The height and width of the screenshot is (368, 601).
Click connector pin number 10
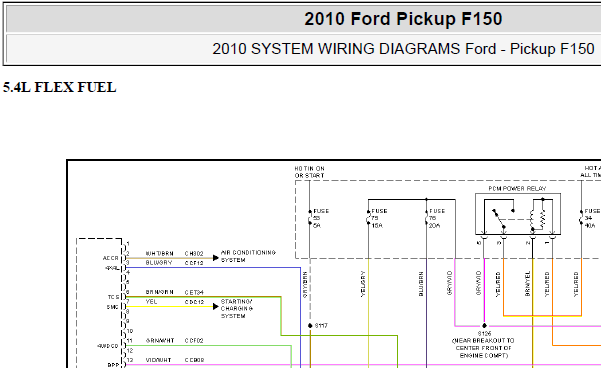click(x=130, y=331)
